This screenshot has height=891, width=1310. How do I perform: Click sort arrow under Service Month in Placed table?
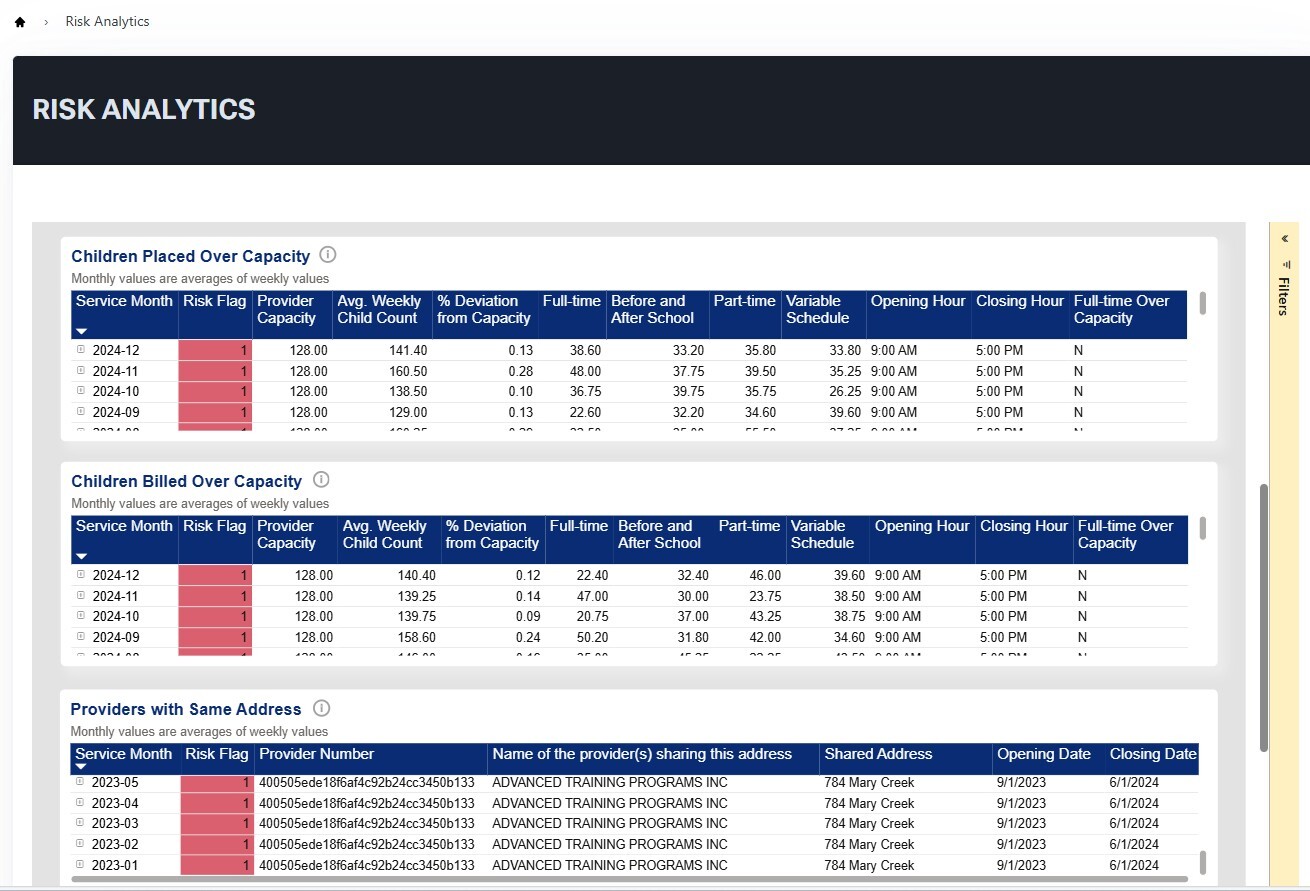(x=82, y=331)
